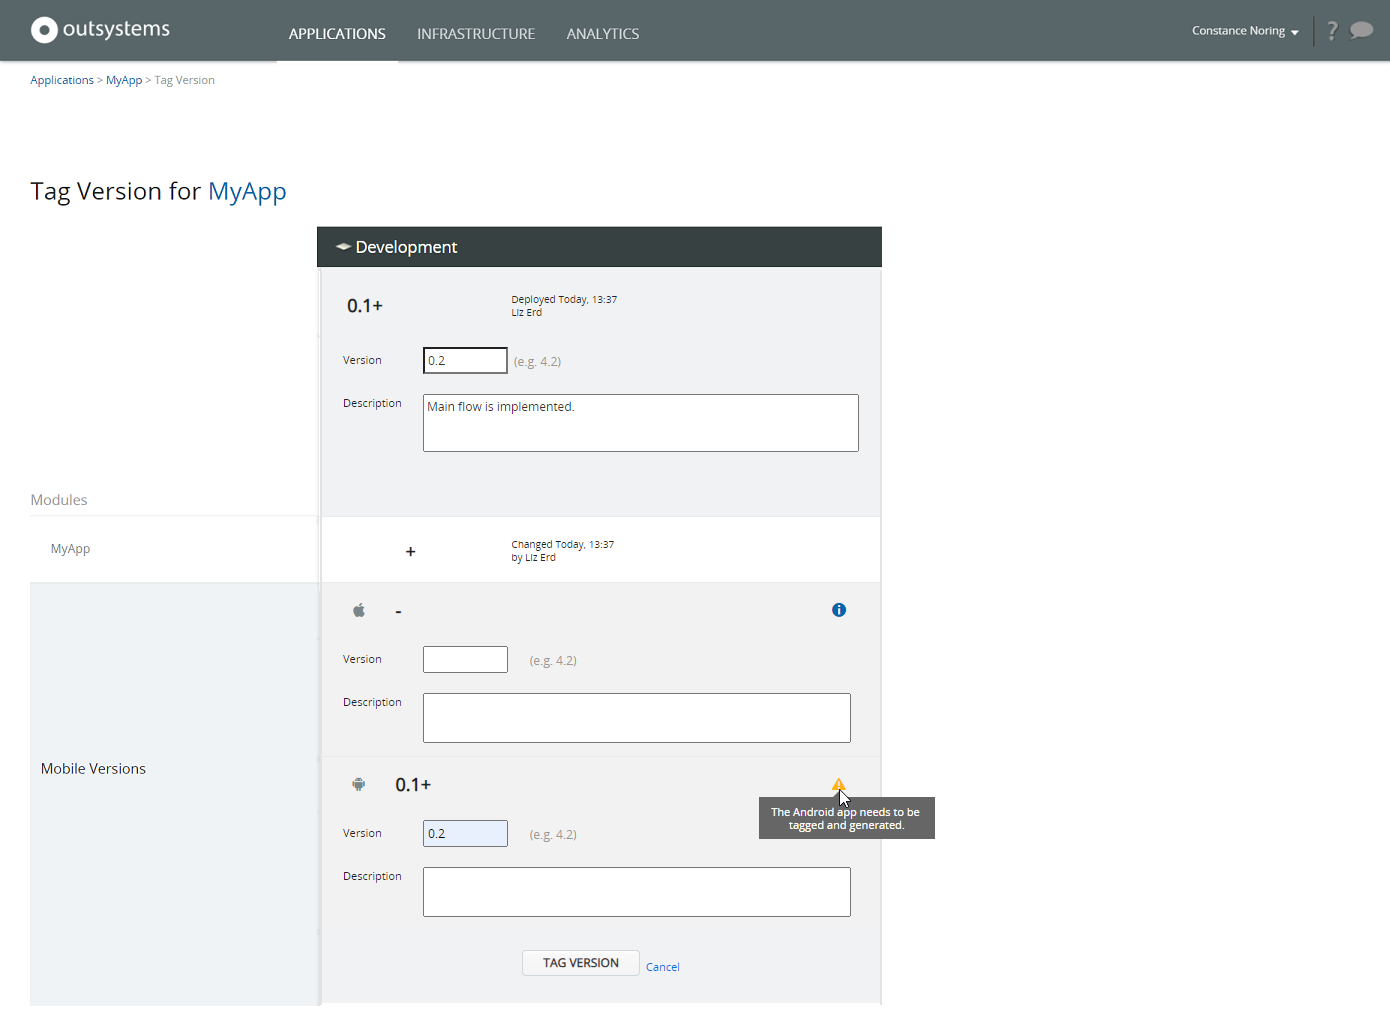Viewport: 1390px width, 1034px height.
Task: Click the Android Description text box
Action: pos(636,892)
